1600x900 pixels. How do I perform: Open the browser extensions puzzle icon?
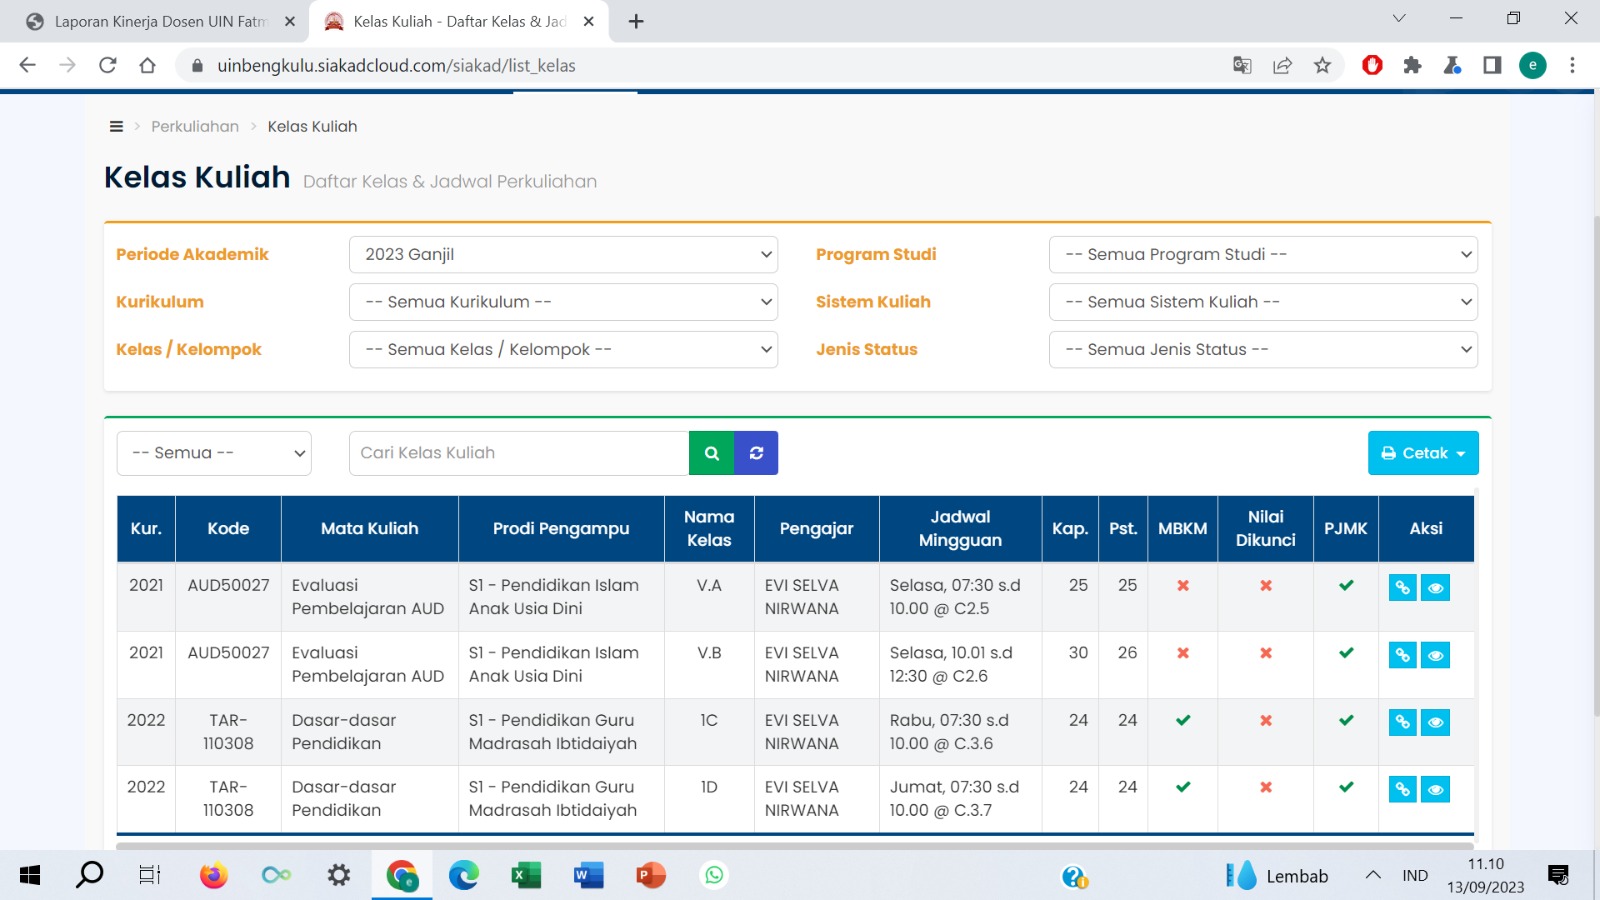point(1412,66)
